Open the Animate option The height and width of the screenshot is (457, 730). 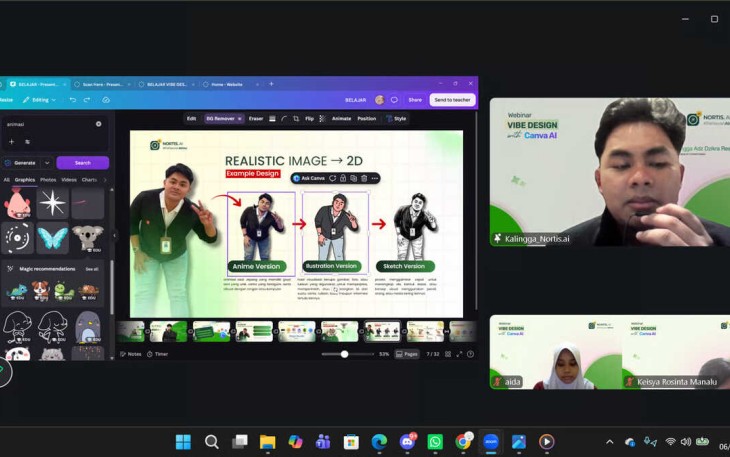341,119
